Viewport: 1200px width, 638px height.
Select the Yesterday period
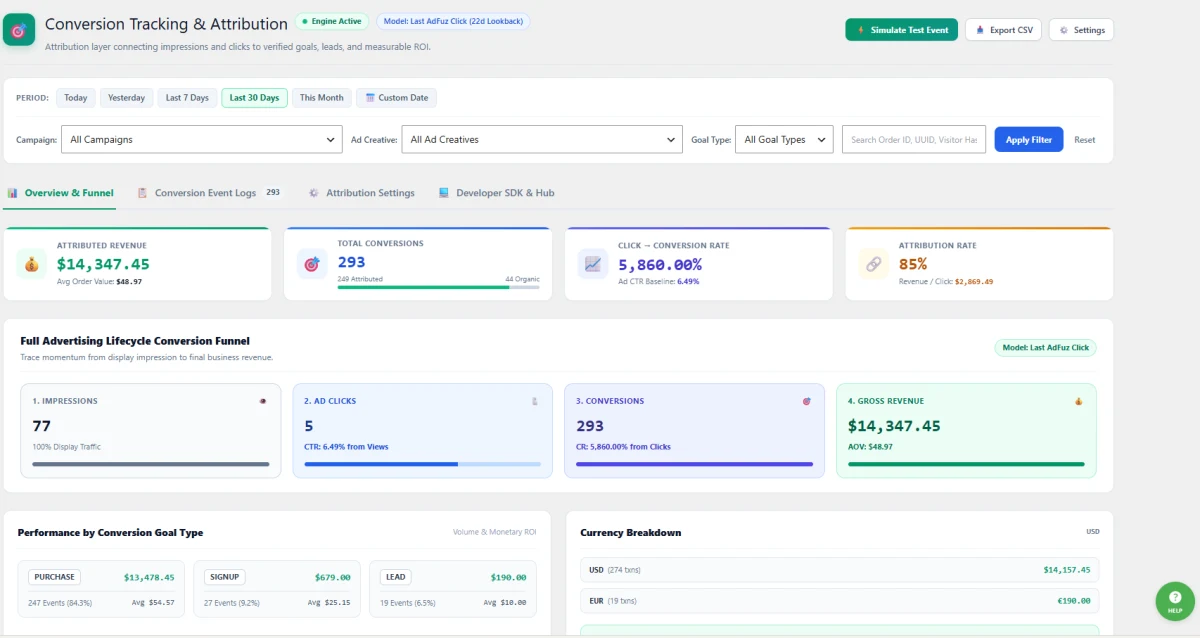click(x=127, y=98)
